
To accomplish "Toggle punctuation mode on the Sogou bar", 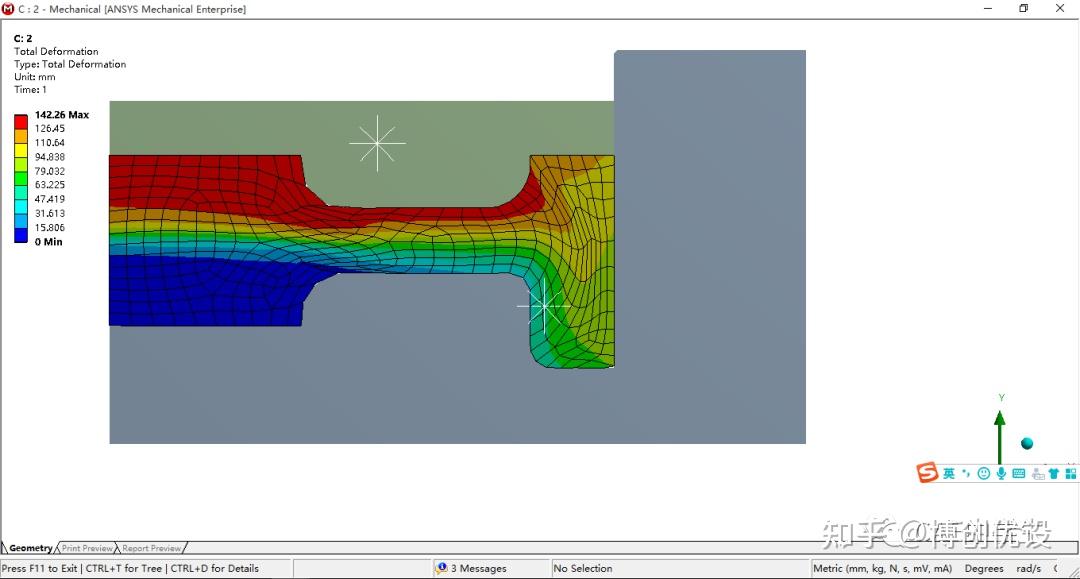I will point(964,473).
